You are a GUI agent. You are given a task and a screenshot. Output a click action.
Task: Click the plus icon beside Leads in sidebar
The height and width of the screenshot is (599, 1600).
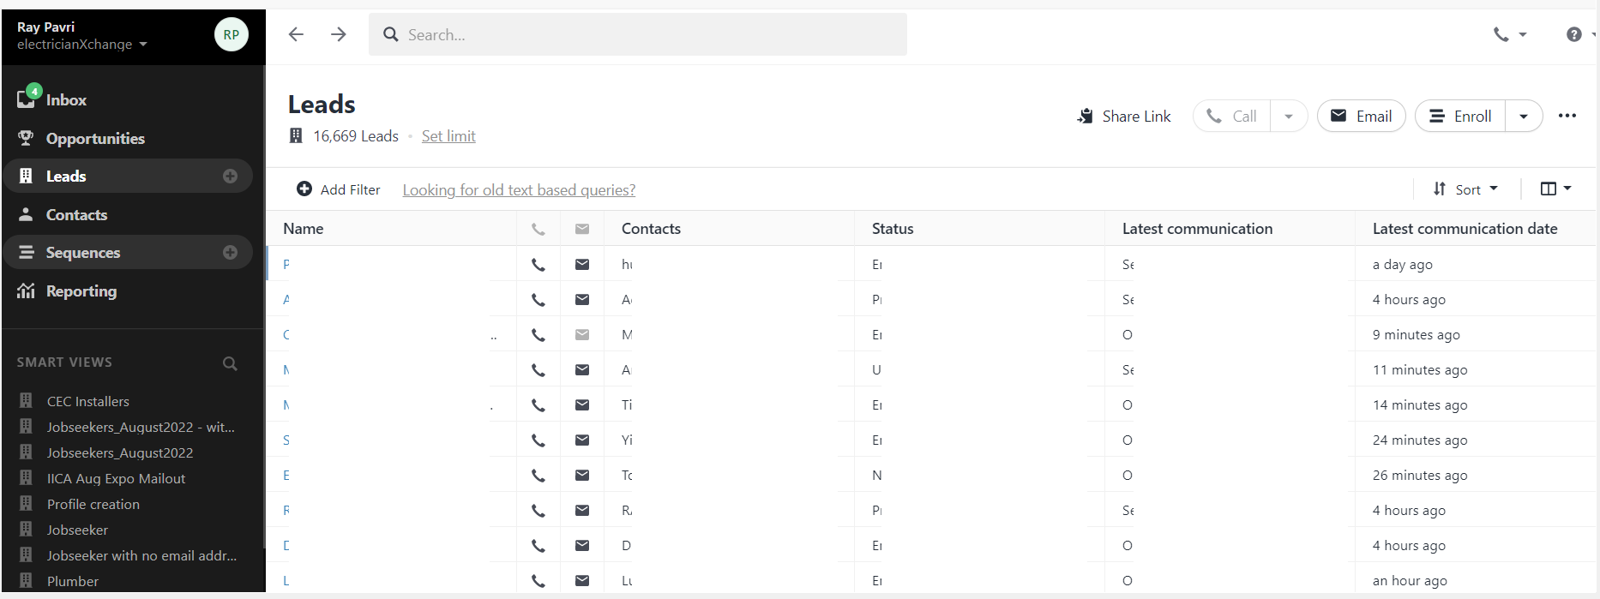pyautogui.click(x=230, y=176)
